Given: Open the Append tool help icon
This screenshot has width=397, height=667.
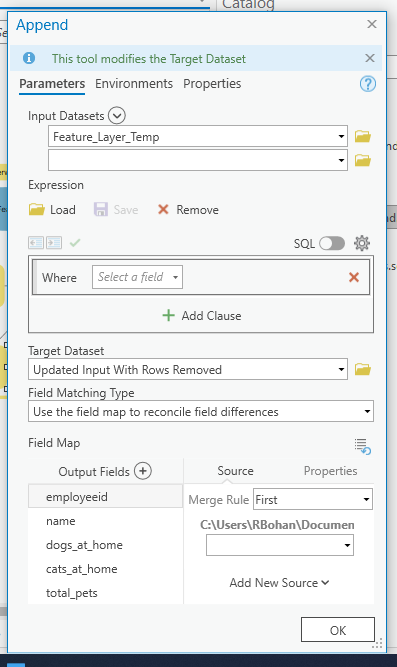Looking at the screenshot, I should coord(368,84).
